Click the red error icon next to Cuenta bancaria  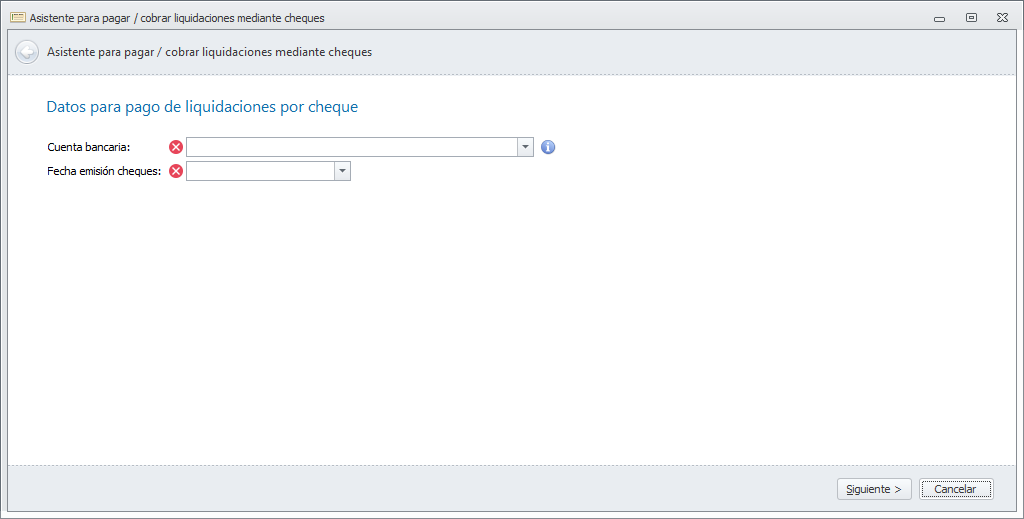[176, 147]
